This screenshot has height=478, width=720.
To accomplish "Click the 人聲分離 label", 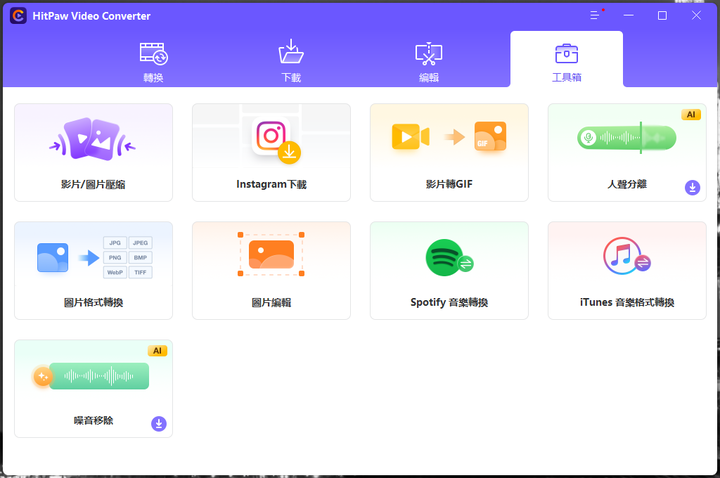I will click(x=627, y=184).
